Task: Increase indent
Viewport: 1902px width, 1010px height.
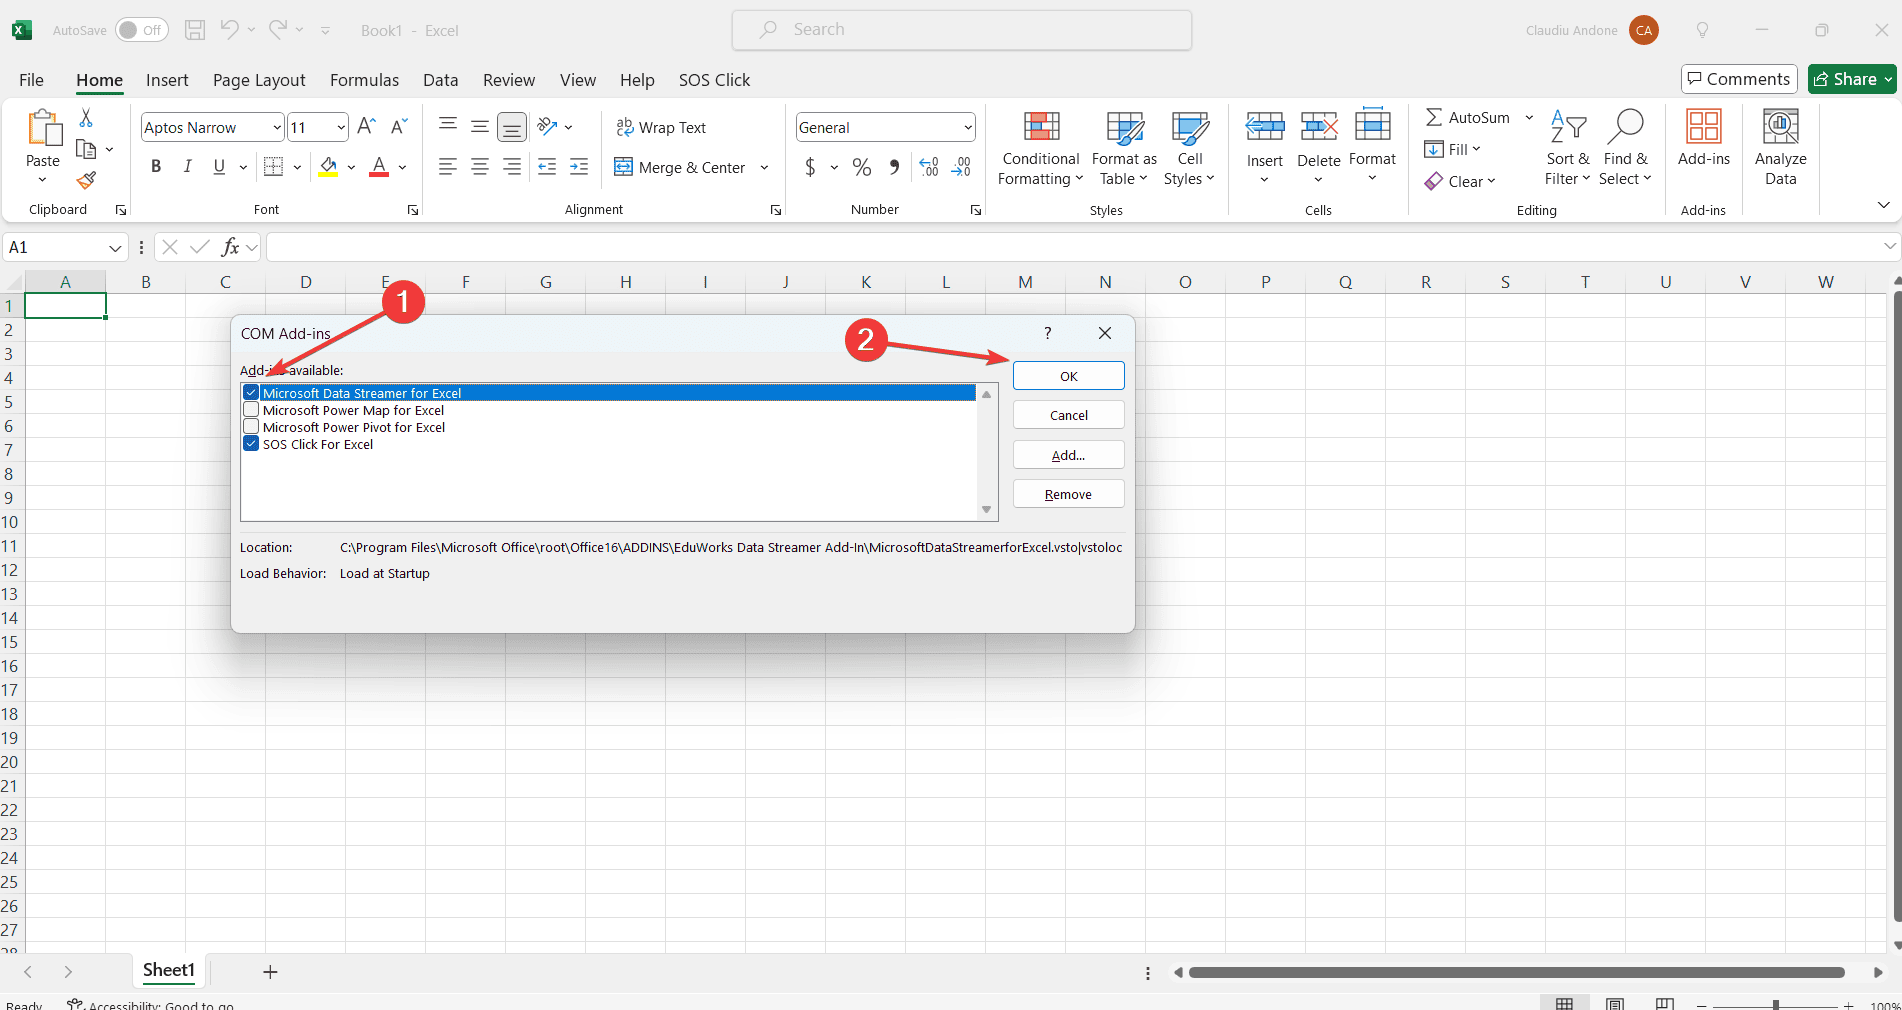Action: (x=579, y=167)
